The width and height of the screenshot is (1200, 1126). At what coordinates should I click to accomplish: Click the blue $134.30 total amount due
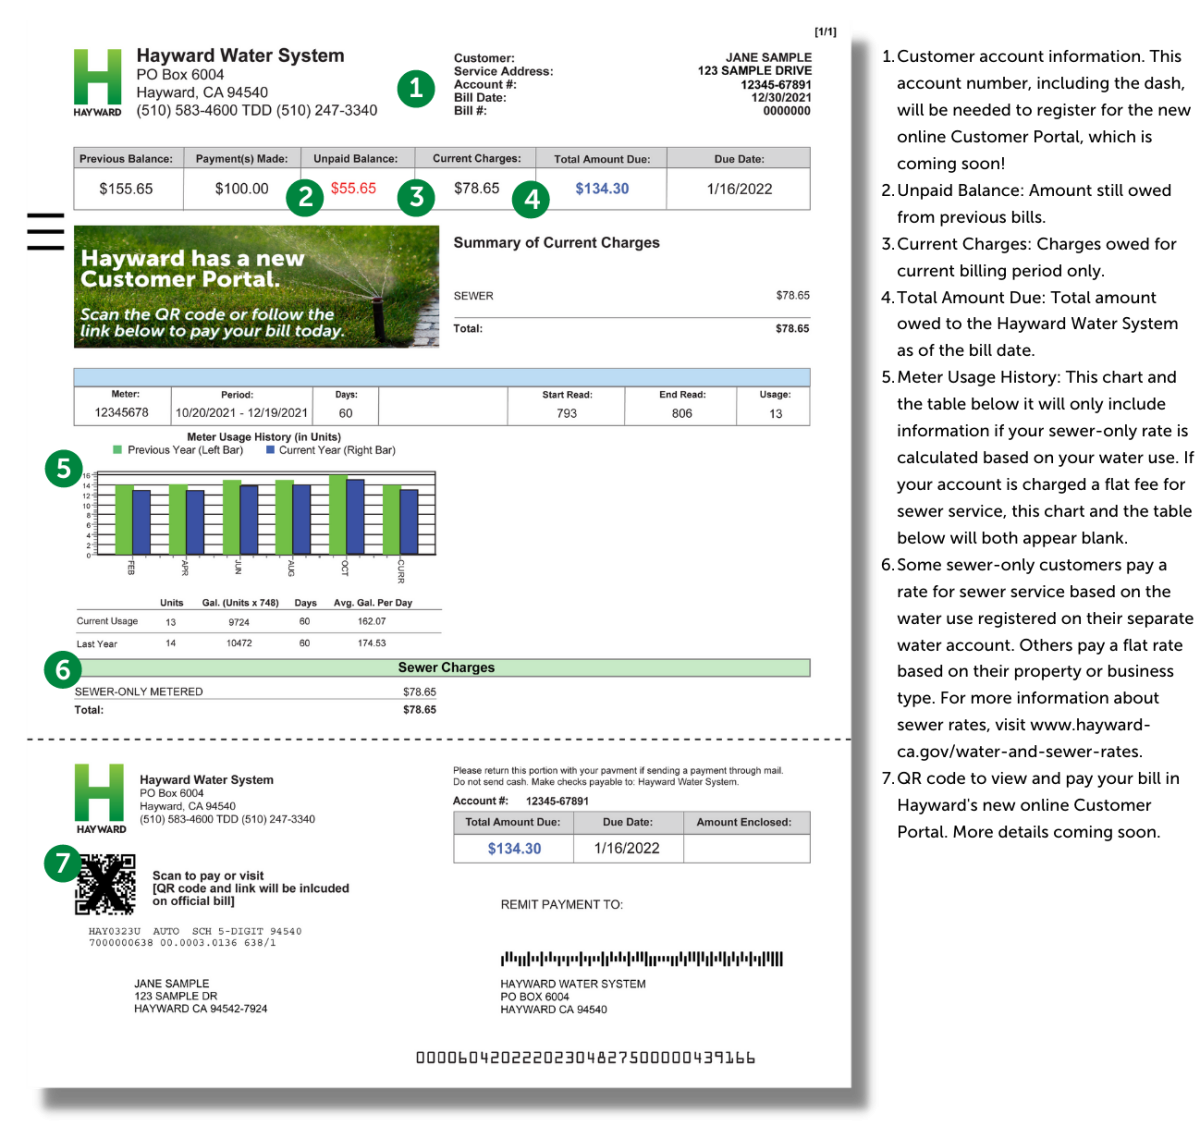coord(602,188)
